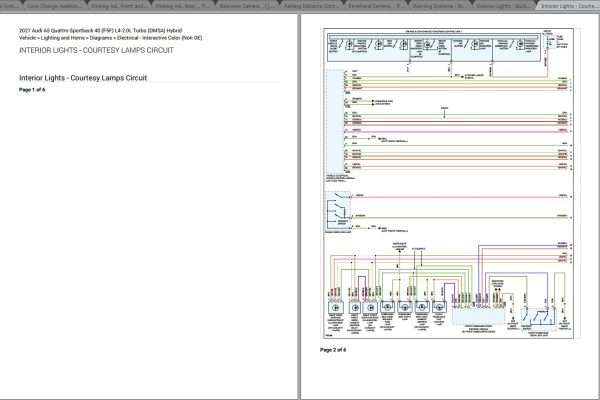This screenshot has width=600, height=400.
Task: Open the Parking Distance Control tab
Action: (311, 6)
